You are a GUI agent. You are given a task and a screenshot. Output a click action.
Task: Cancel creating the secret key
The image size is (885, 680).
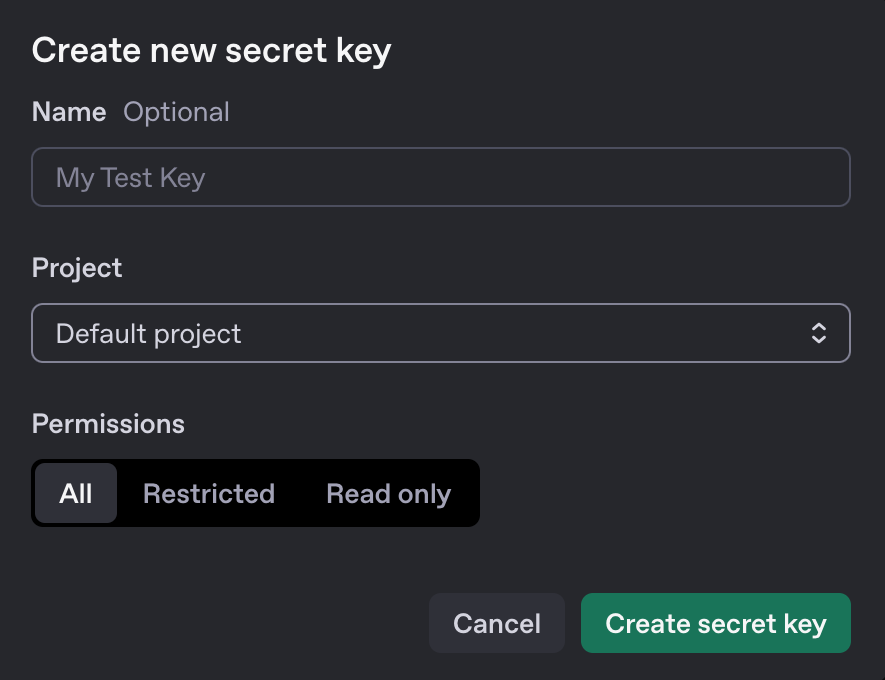(496, 622)
